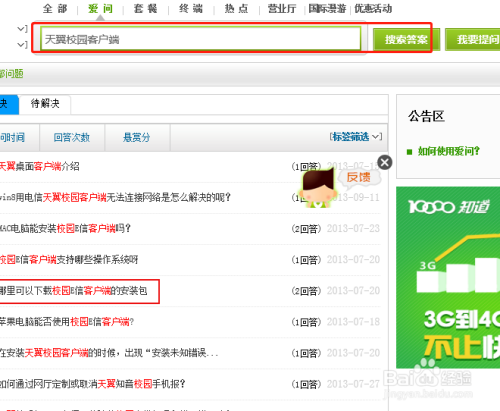Open question about win8 天翼校园客户端无法连接网络
The height and width of the screenshot is (411, 500).
pyautogui.click(x=115, y=197)
